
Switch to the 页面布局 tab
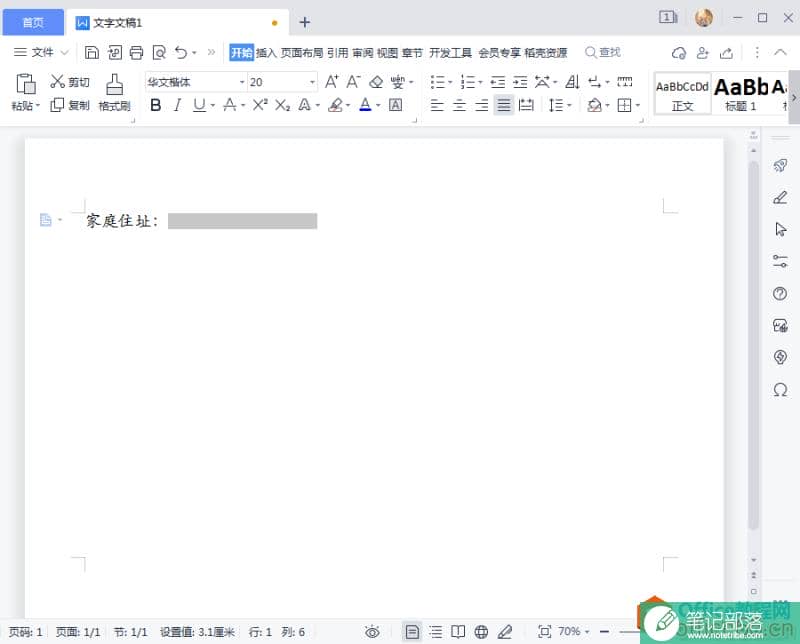[x=302, y=53]
